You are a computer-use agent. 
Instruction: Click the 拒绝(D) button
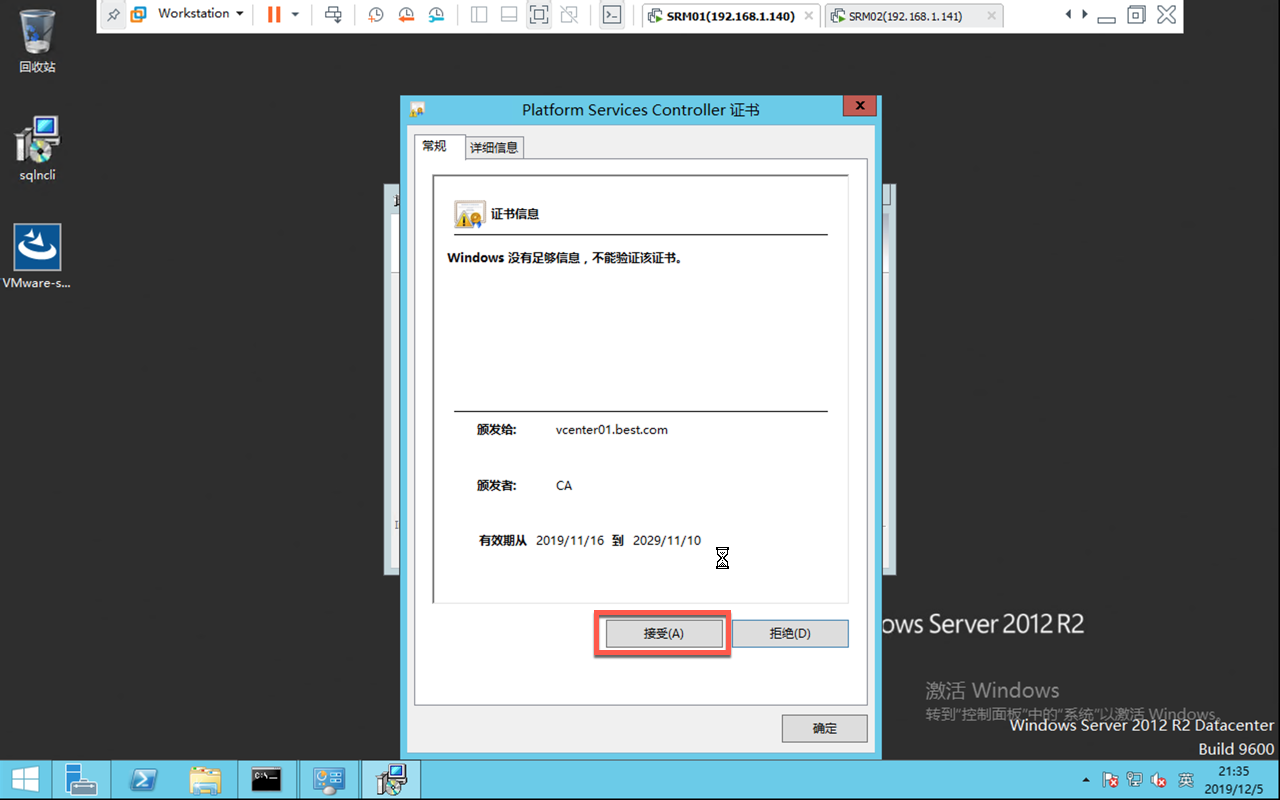(x=790, y=634)
